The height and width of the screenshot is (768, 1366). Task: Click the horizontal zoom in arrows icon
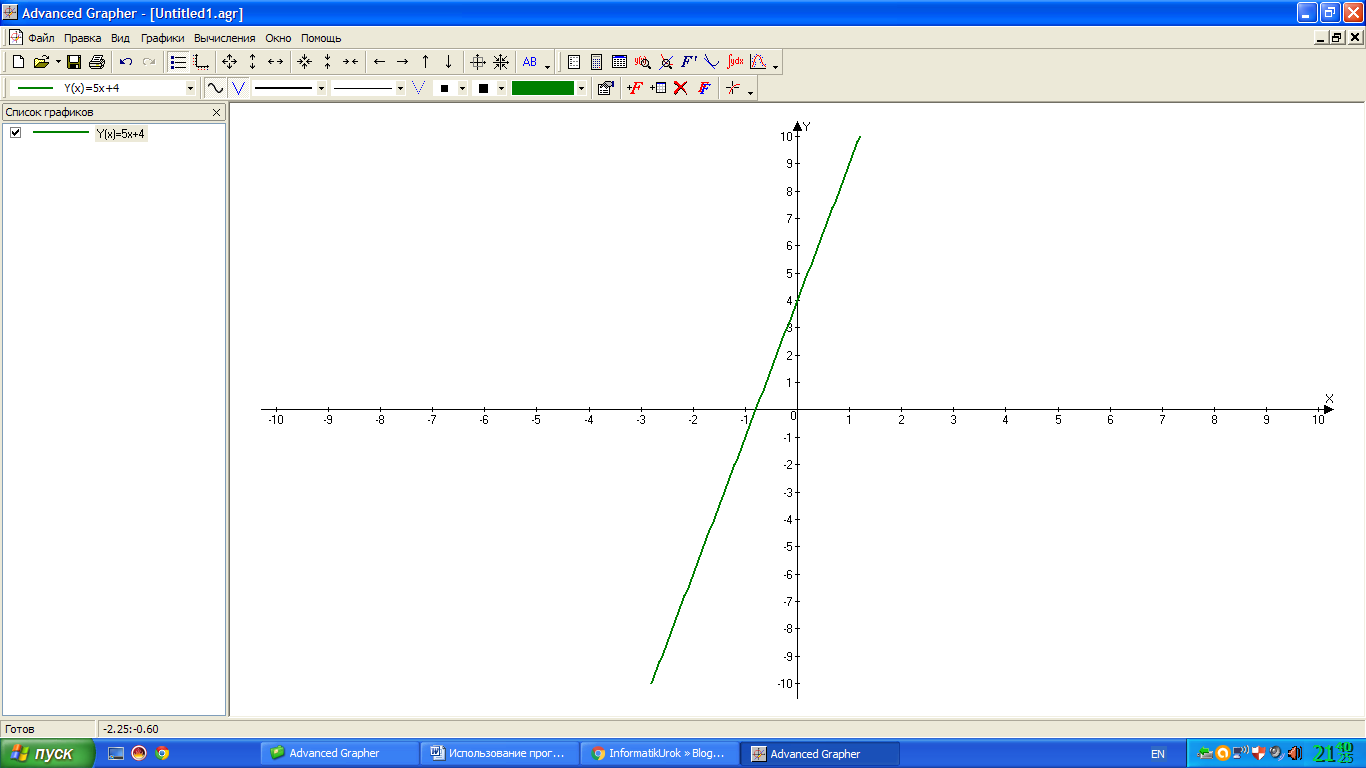coord(275,62)
